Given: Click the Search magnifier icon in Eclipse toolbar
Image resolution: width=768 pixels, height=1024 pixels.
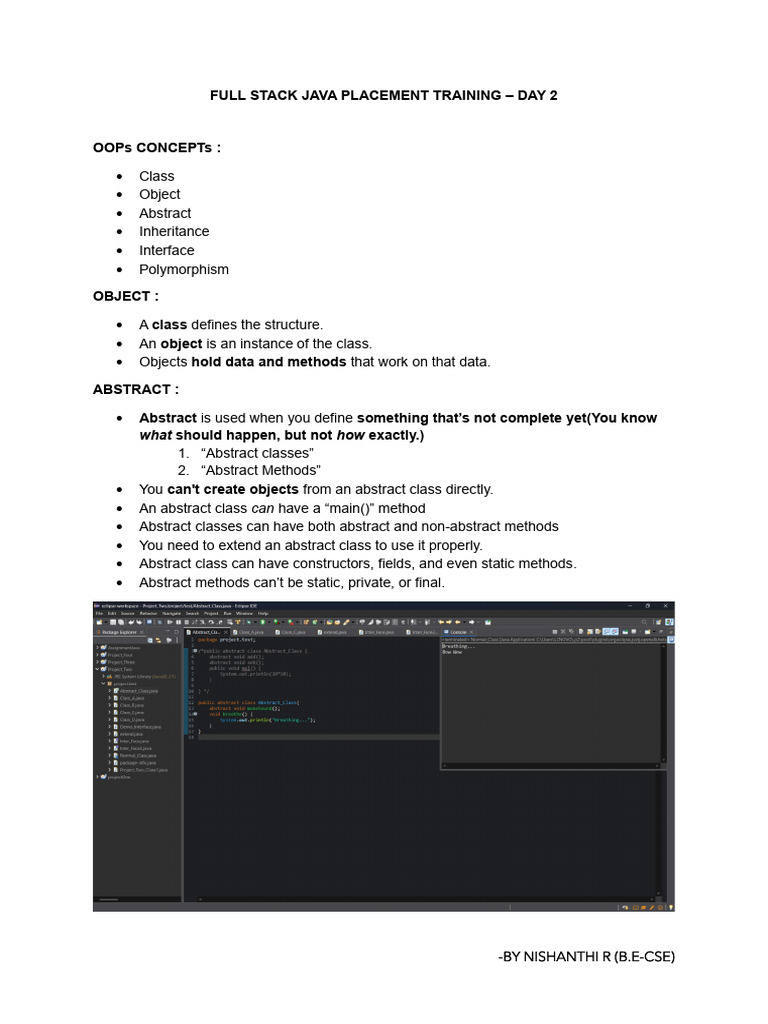Looking at the screenshot, I should [x=644, y=622].
